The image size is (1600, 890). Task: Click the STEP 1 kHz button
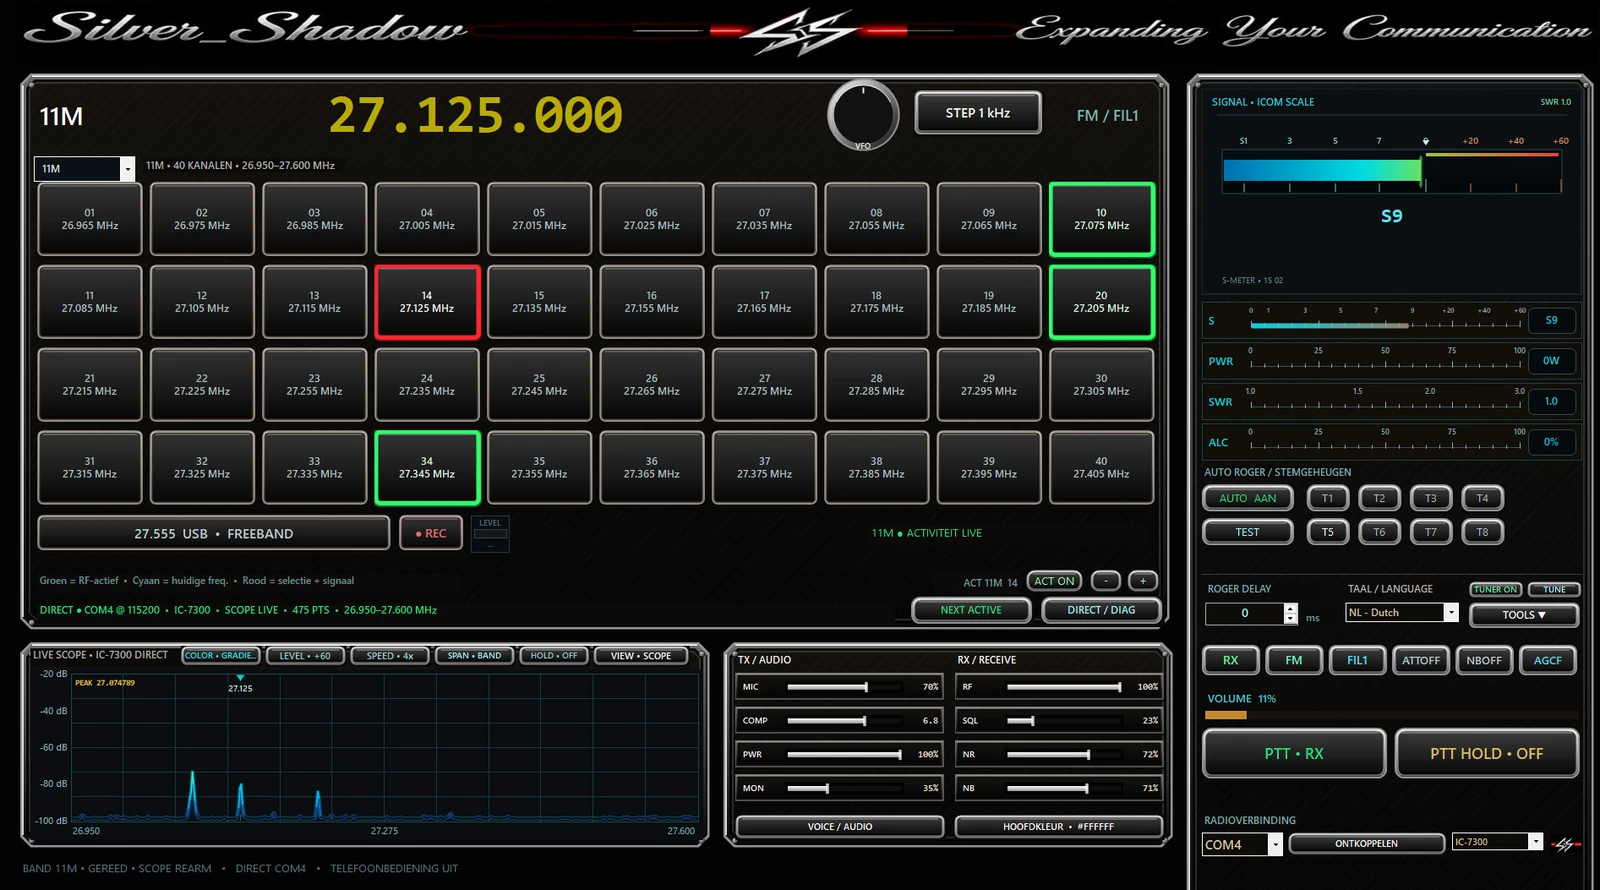click(x=978, y=113)
